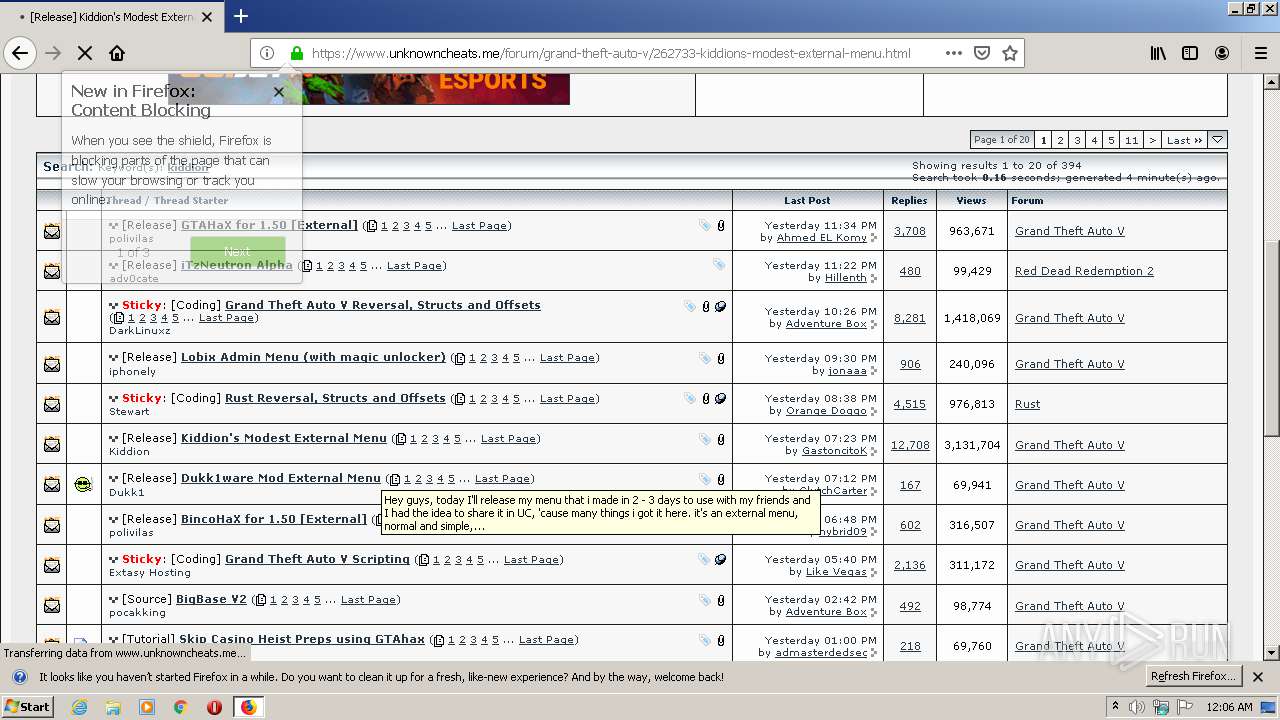Save page to Pocket
This screenshot has width=1280, height=720.
click(x=982, y=53)
